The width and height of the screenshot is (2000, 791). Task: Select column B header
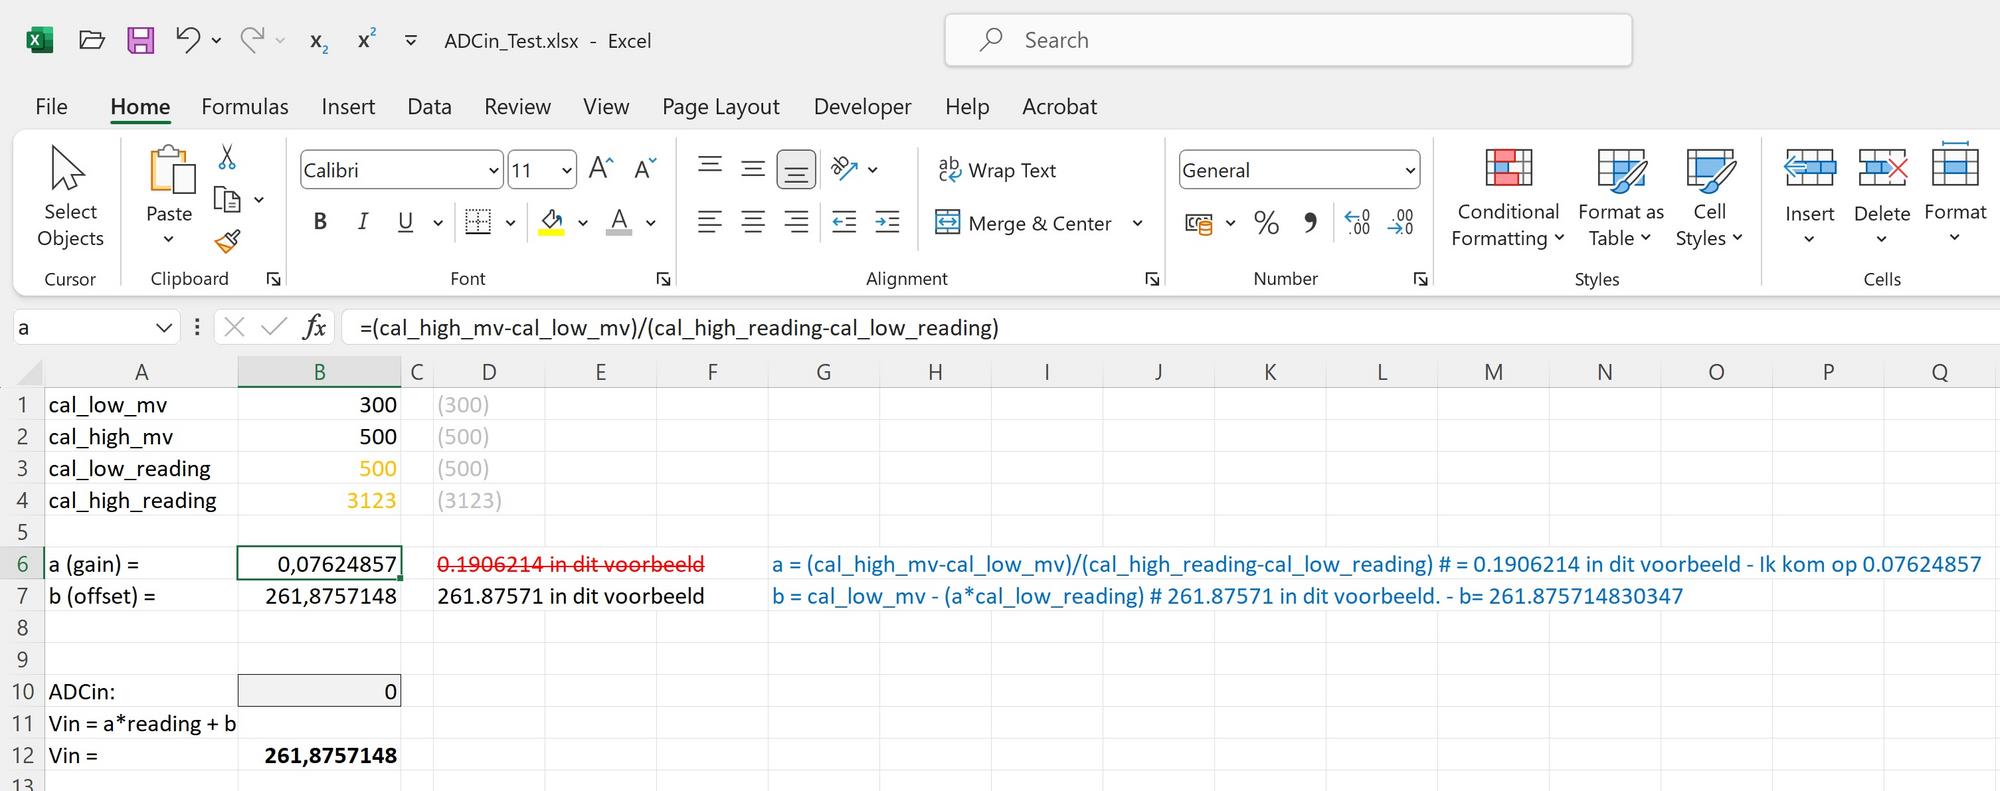[320, 372]
